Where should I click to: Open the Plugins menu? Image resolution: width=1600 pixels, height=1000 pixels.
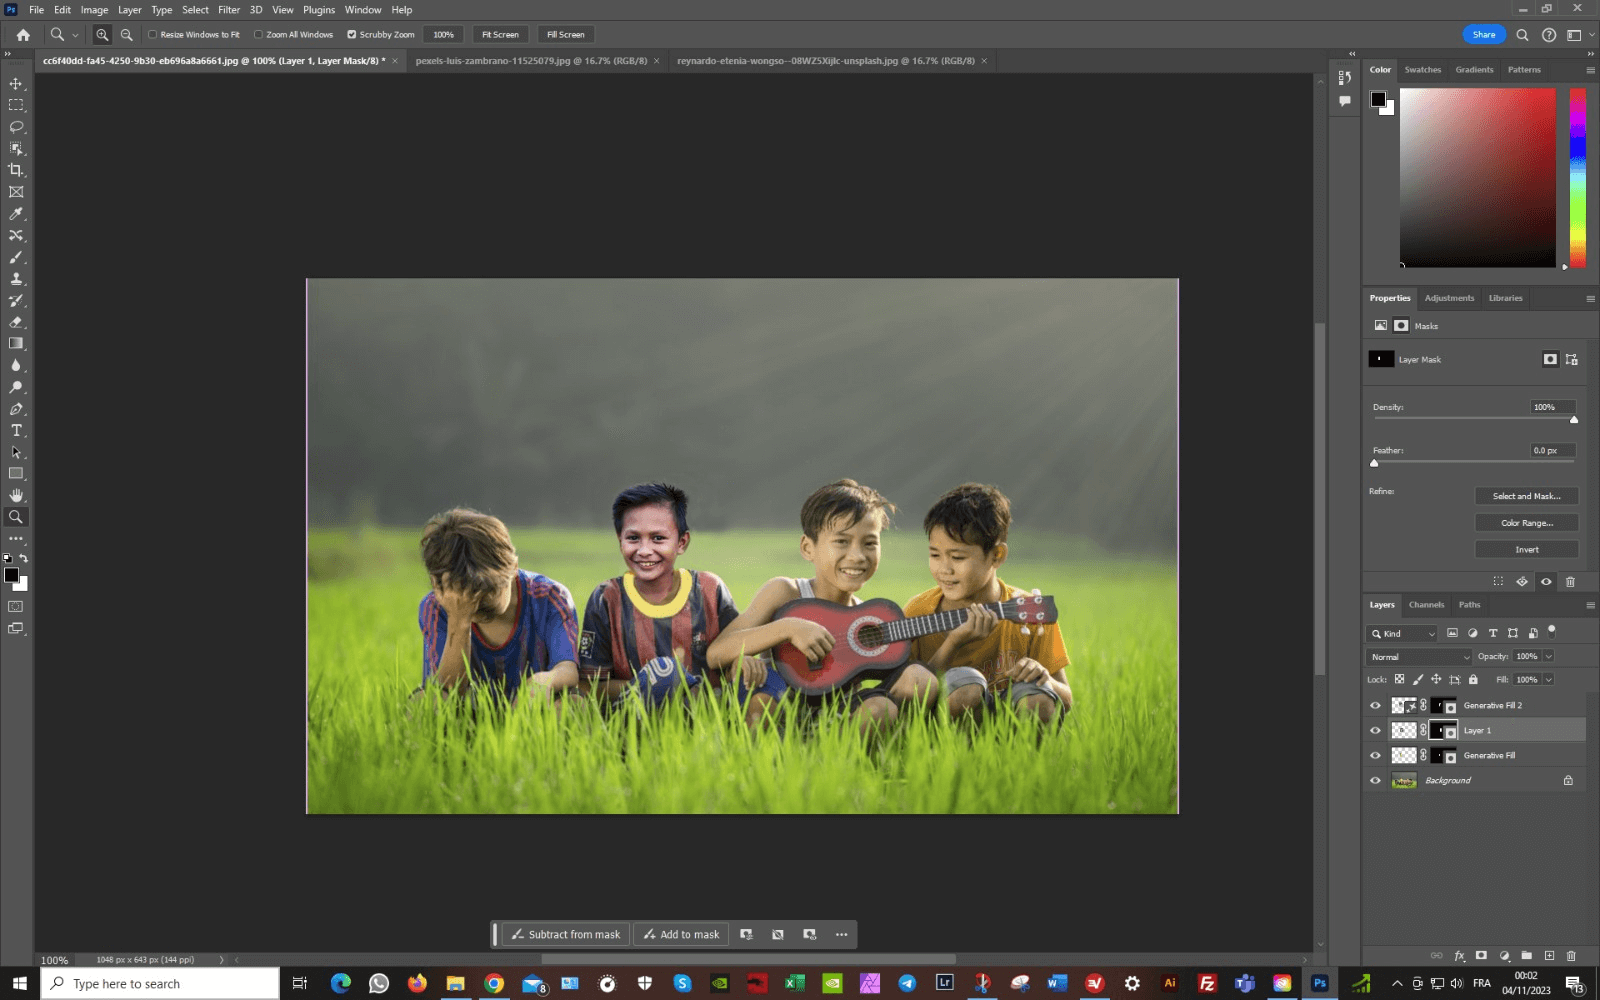[319, 10]
